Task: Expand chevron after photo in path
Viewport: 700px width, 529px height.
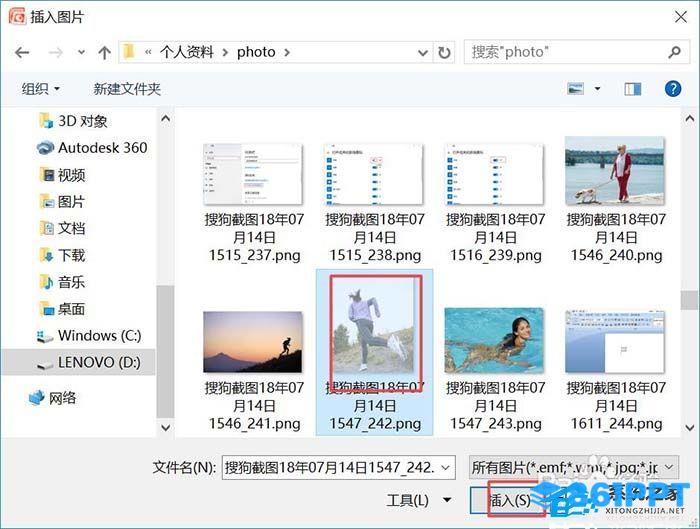Action: pyautogui.click(x=287, y=53)
